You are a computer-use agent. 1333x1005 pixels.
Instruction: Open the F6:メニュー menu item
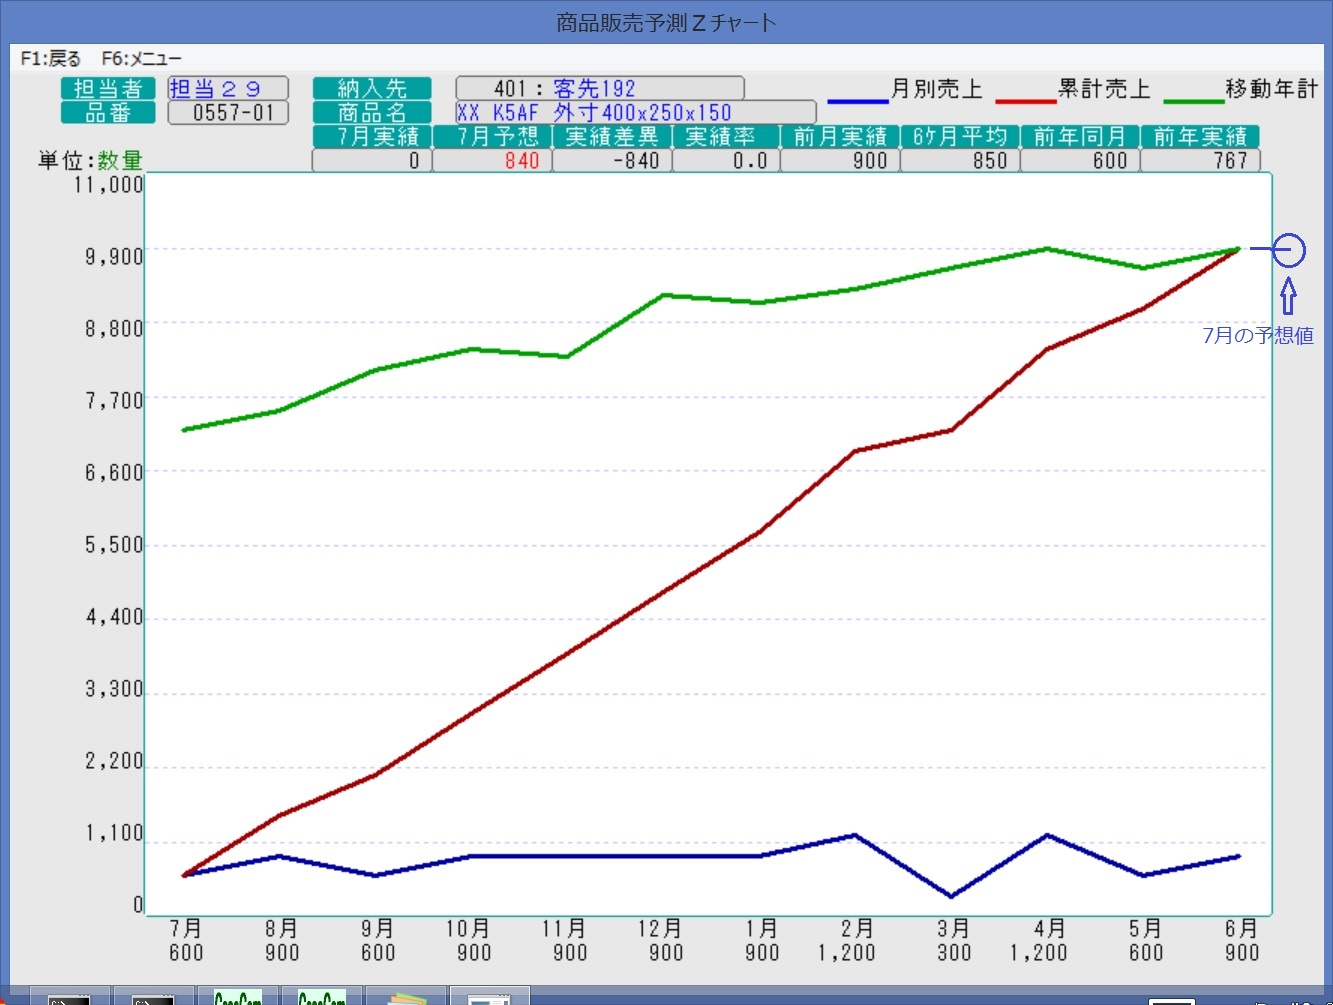pyautogui.click(x=141, y=59)
